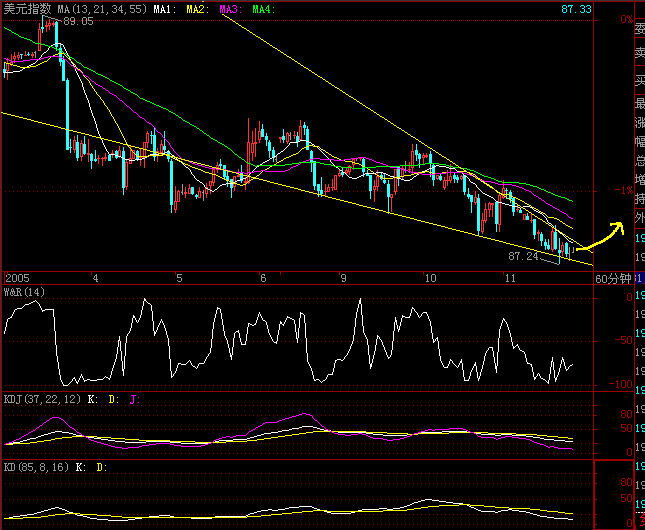The height and width of the screenshot is (530, 645).
Task: Click the 87.24 low price marker
Action: point(523,256)
